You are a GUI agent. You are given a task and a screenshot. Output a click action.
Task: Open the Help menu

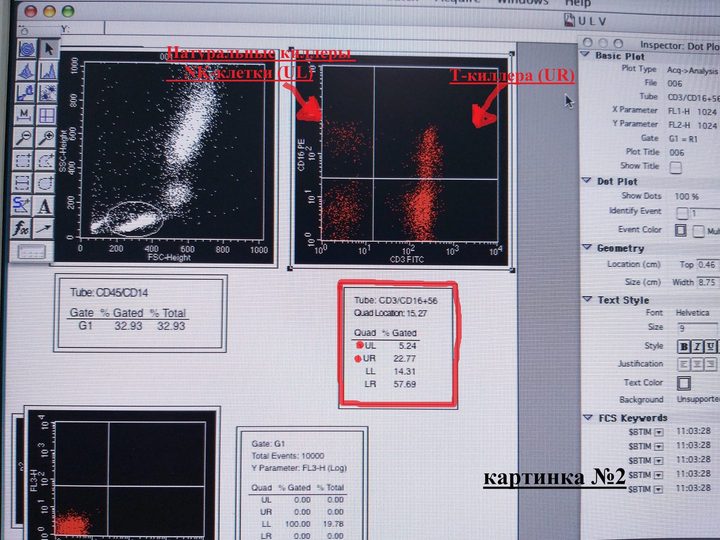point(578,3)
